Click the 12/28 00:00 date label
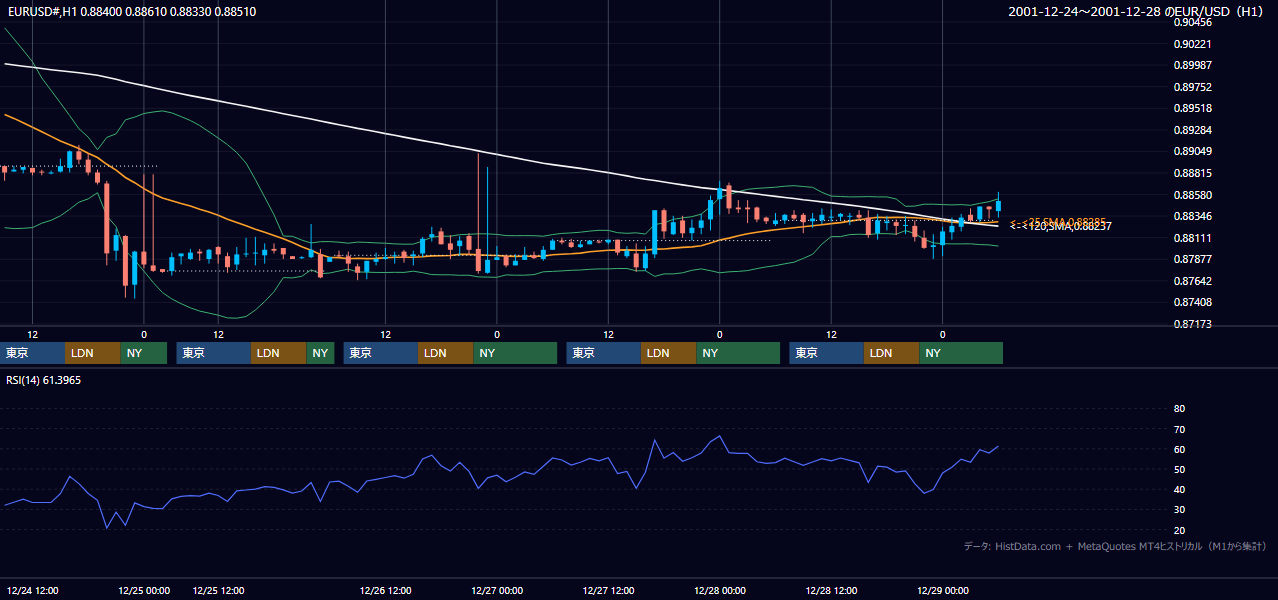Image resolution: width=1278 pixels, height=600 pixels. coord(720,591)
